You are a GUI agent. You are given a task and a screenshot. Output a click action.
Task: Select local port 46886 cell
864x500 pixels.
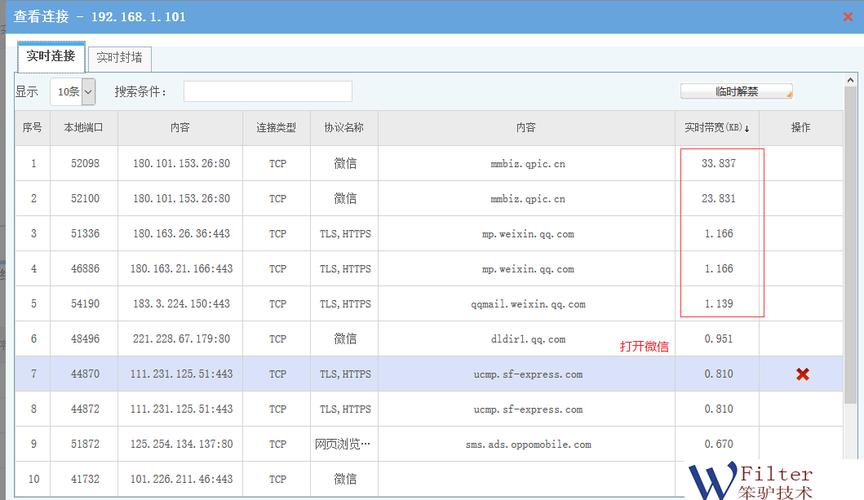[x=85, y=269]
